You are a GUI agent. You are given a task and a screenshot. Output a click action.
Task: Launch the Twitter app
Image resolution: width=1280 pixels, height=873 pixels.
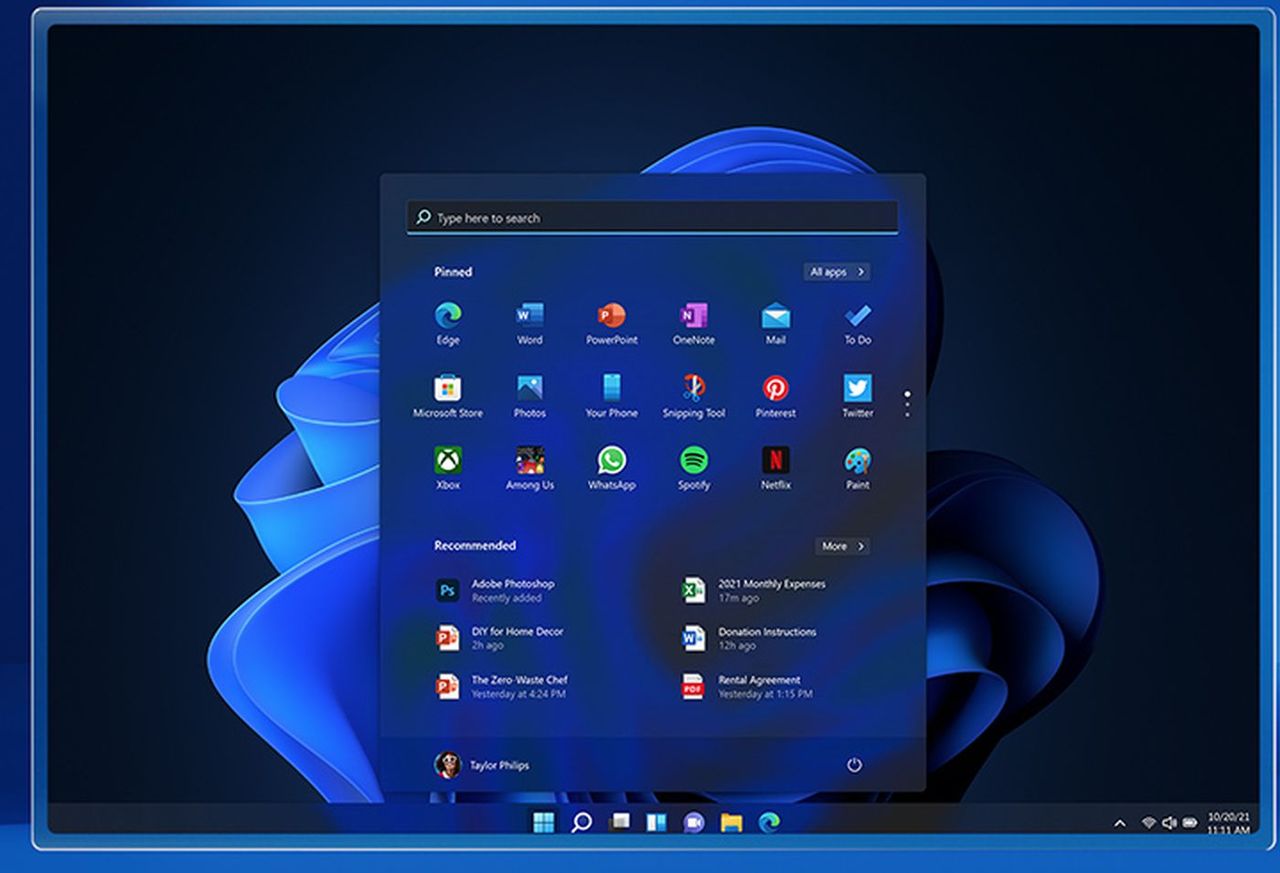click(x=857, y=397)
